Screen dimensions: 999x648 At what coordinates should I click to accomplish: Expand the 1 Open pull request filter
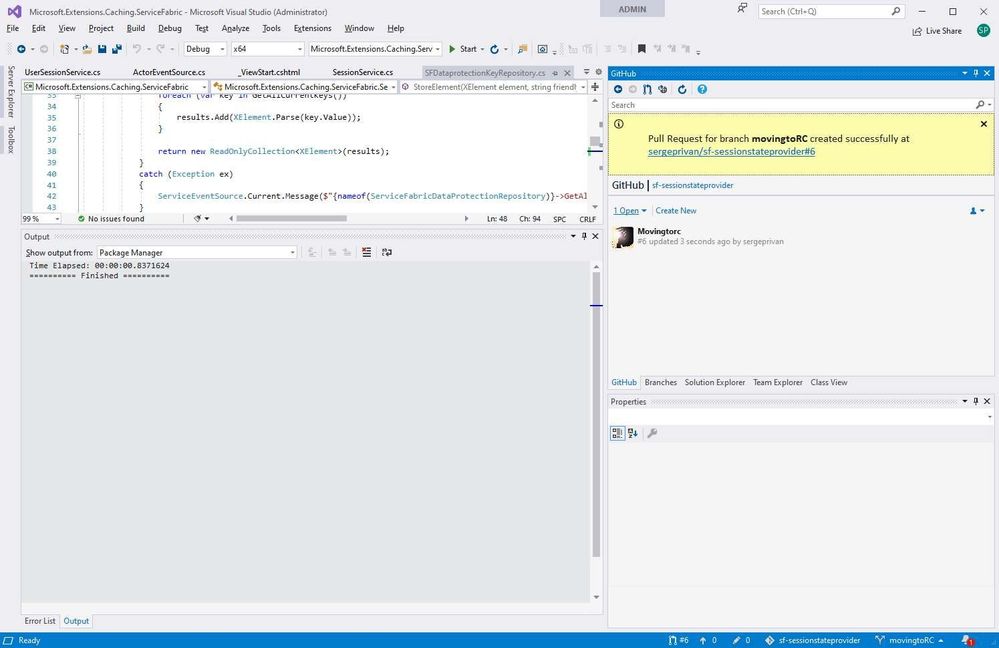[629, 211]
